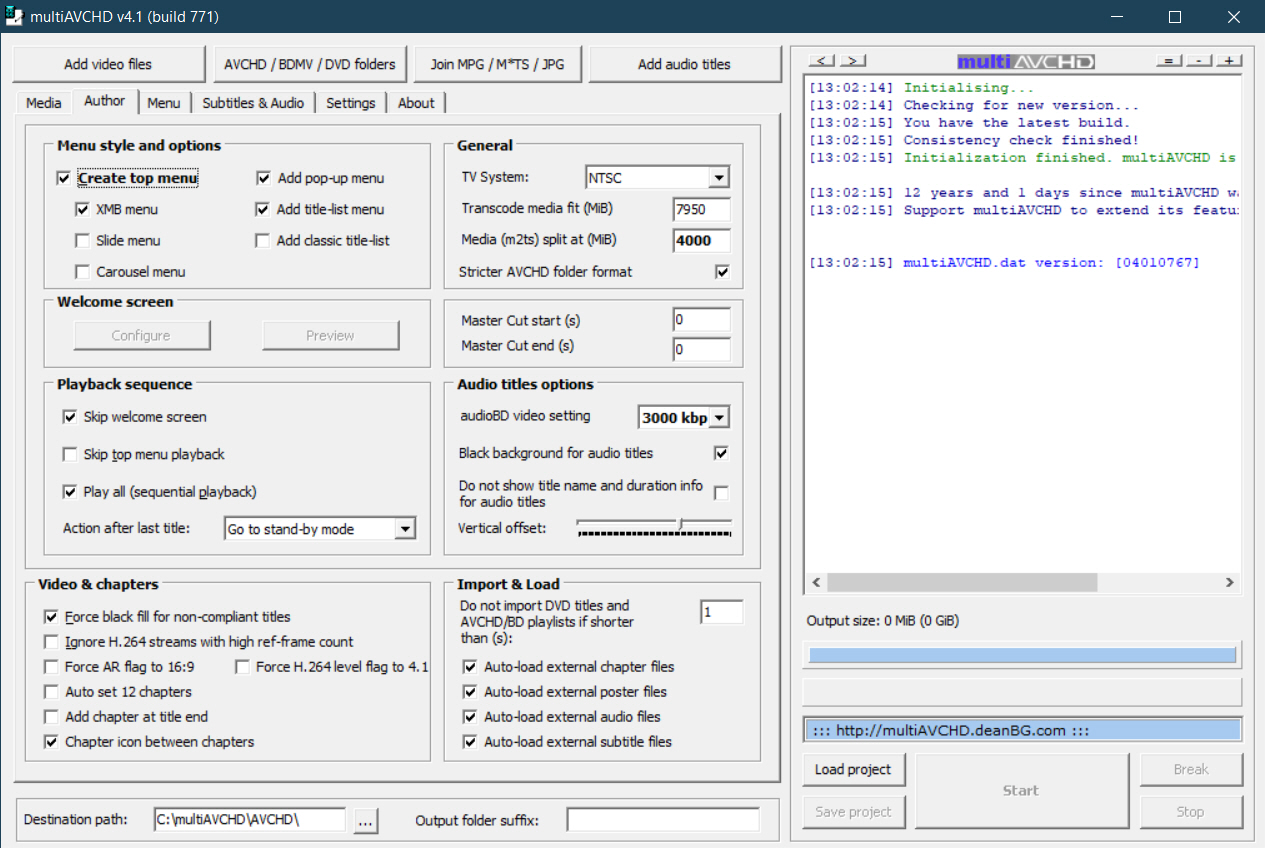Click the Load project button
The width and height of the screenshot is (1265, 848).
853,770
